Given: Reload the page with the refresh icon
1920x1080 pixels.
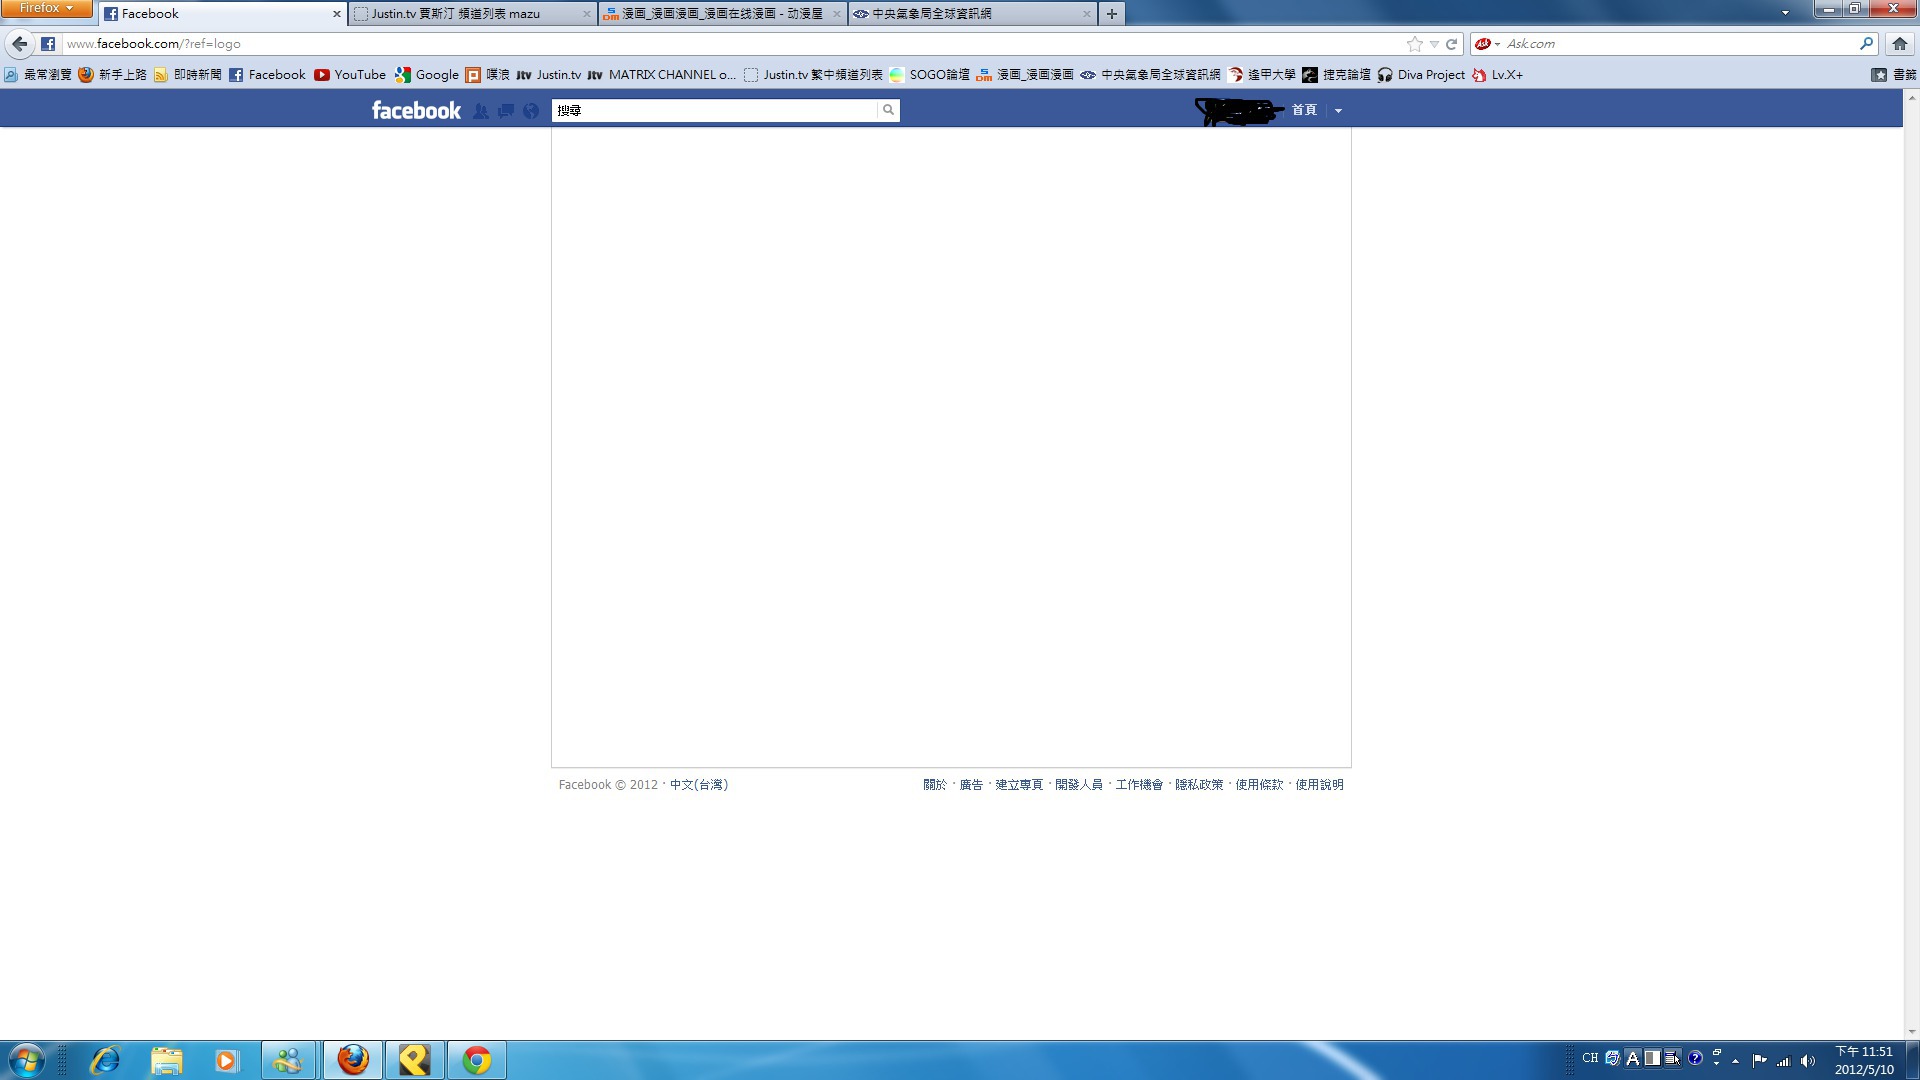Looking at the screenshot, I should coord(1451,44).
